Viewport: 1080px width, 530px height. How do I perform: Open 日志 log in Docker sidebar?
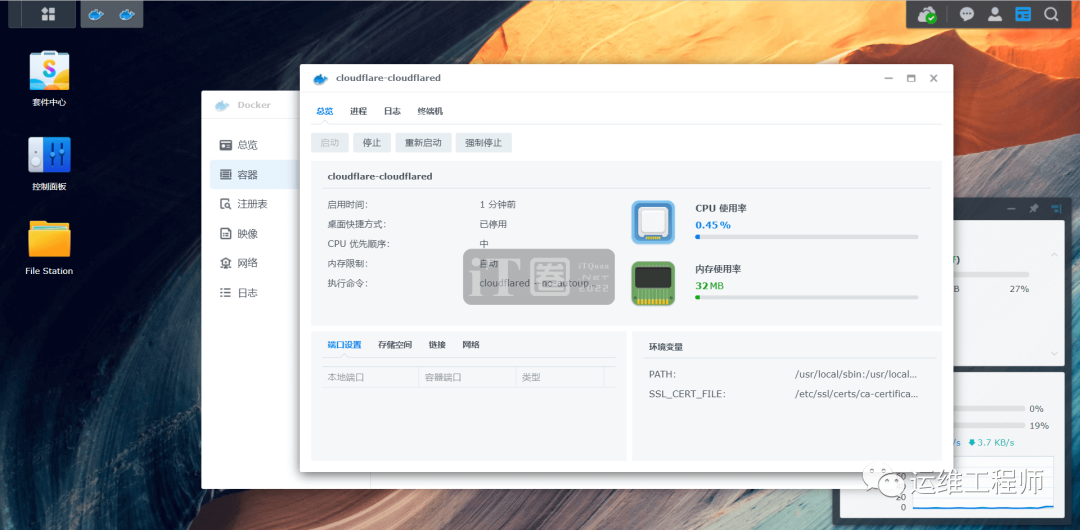tap(255, 292)
